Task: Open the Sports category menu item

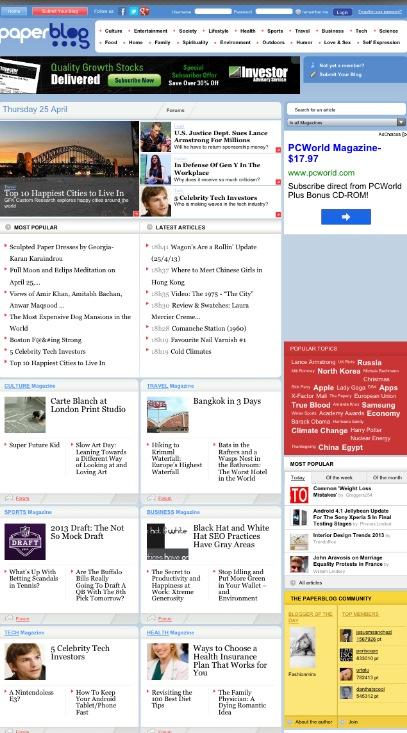Action: coord(275,31)
